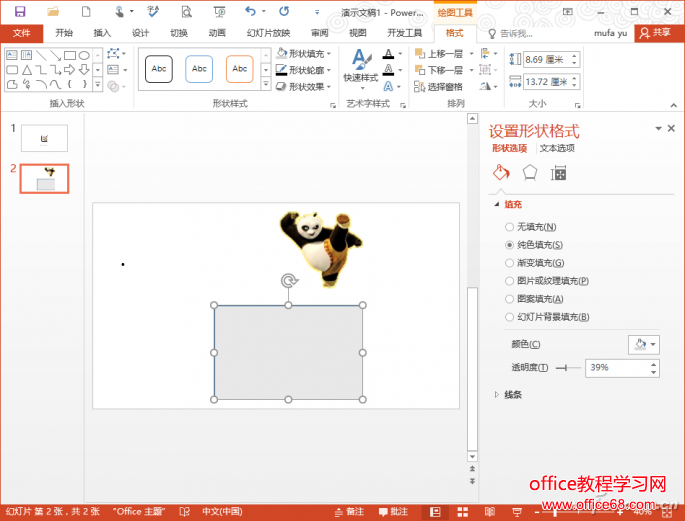Image resolution: width=685 pixels, height=521 pixels.
Task: Click the Undo arrow icon
Action: pos(250,11)
